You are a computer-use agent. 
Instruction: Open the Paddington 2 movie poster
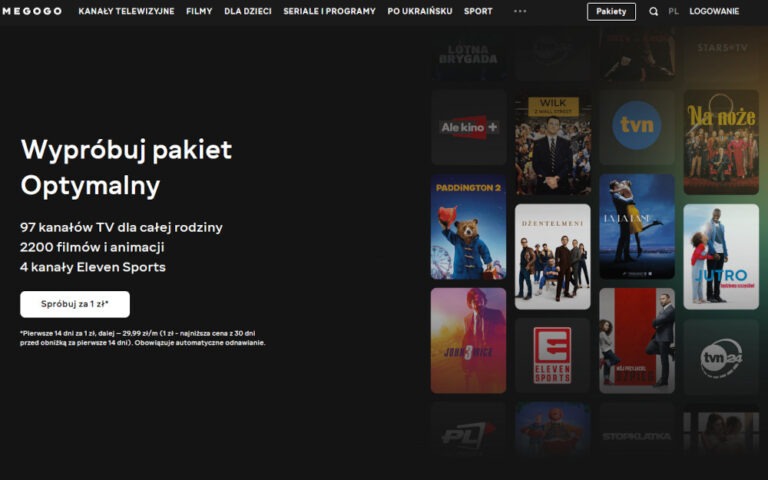pos(468,227)
